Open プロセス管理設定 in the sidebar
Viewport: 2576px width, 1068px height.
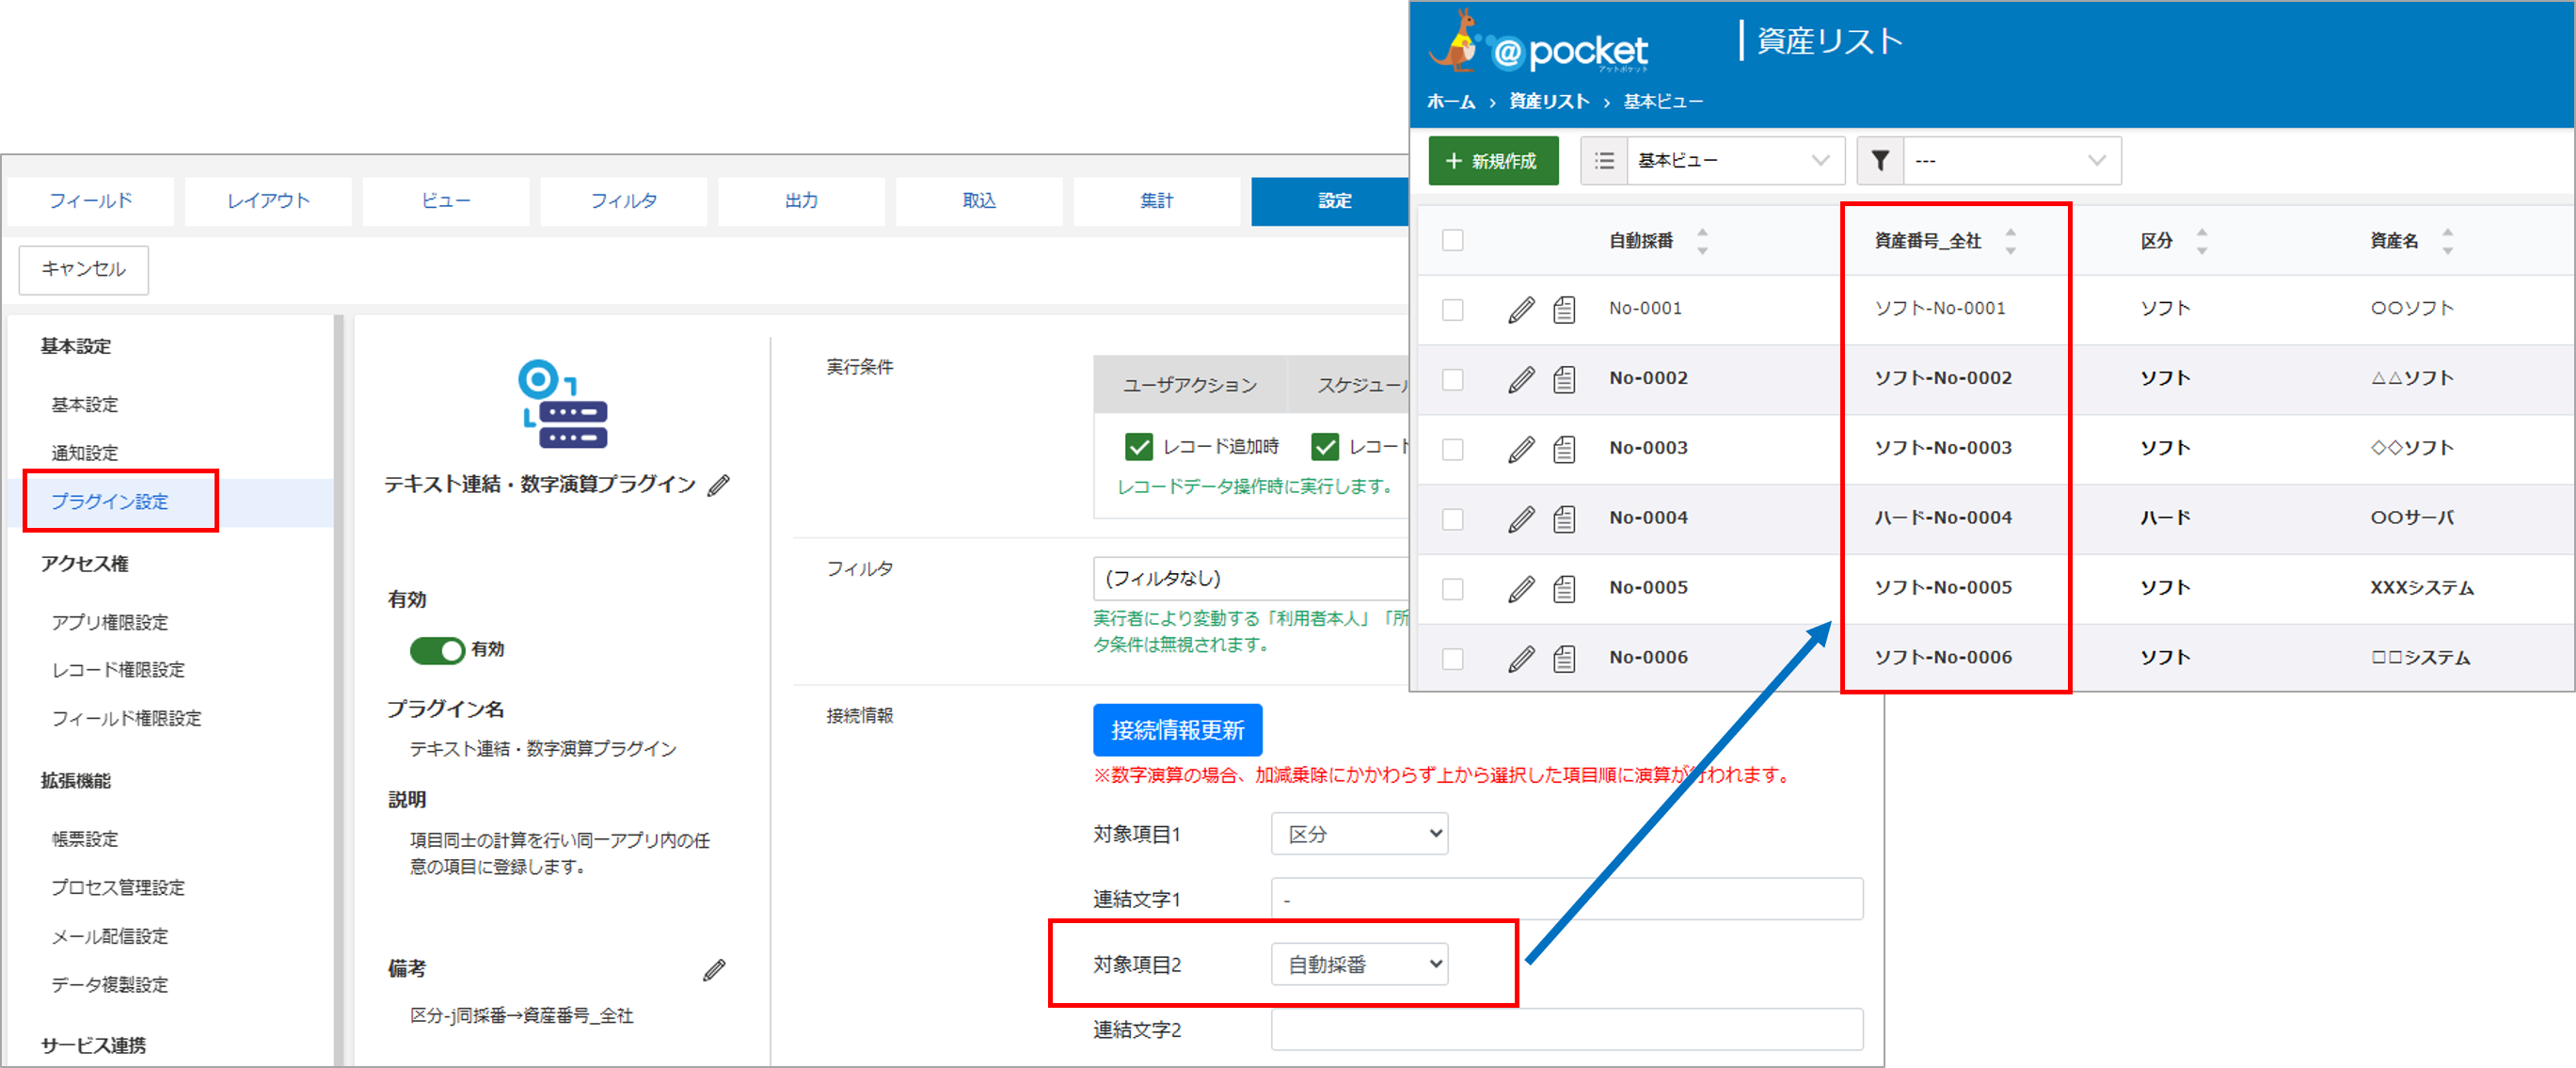pyautogui.click(x=118, y=888)
